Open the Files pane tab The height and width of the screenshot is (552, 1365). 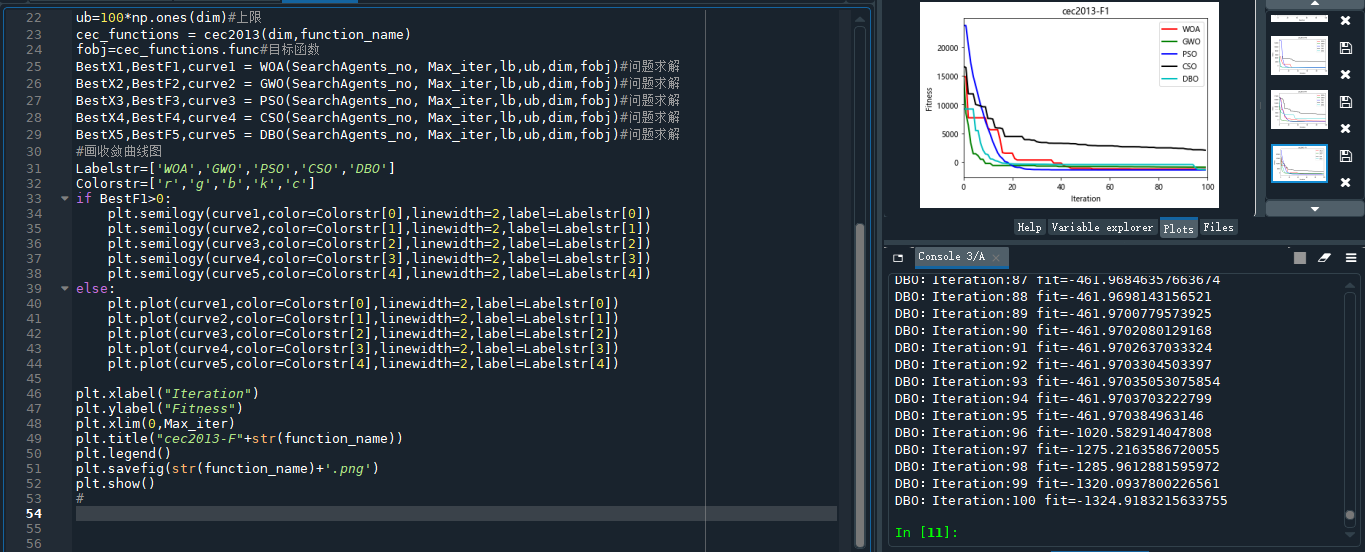point(1218,227)
